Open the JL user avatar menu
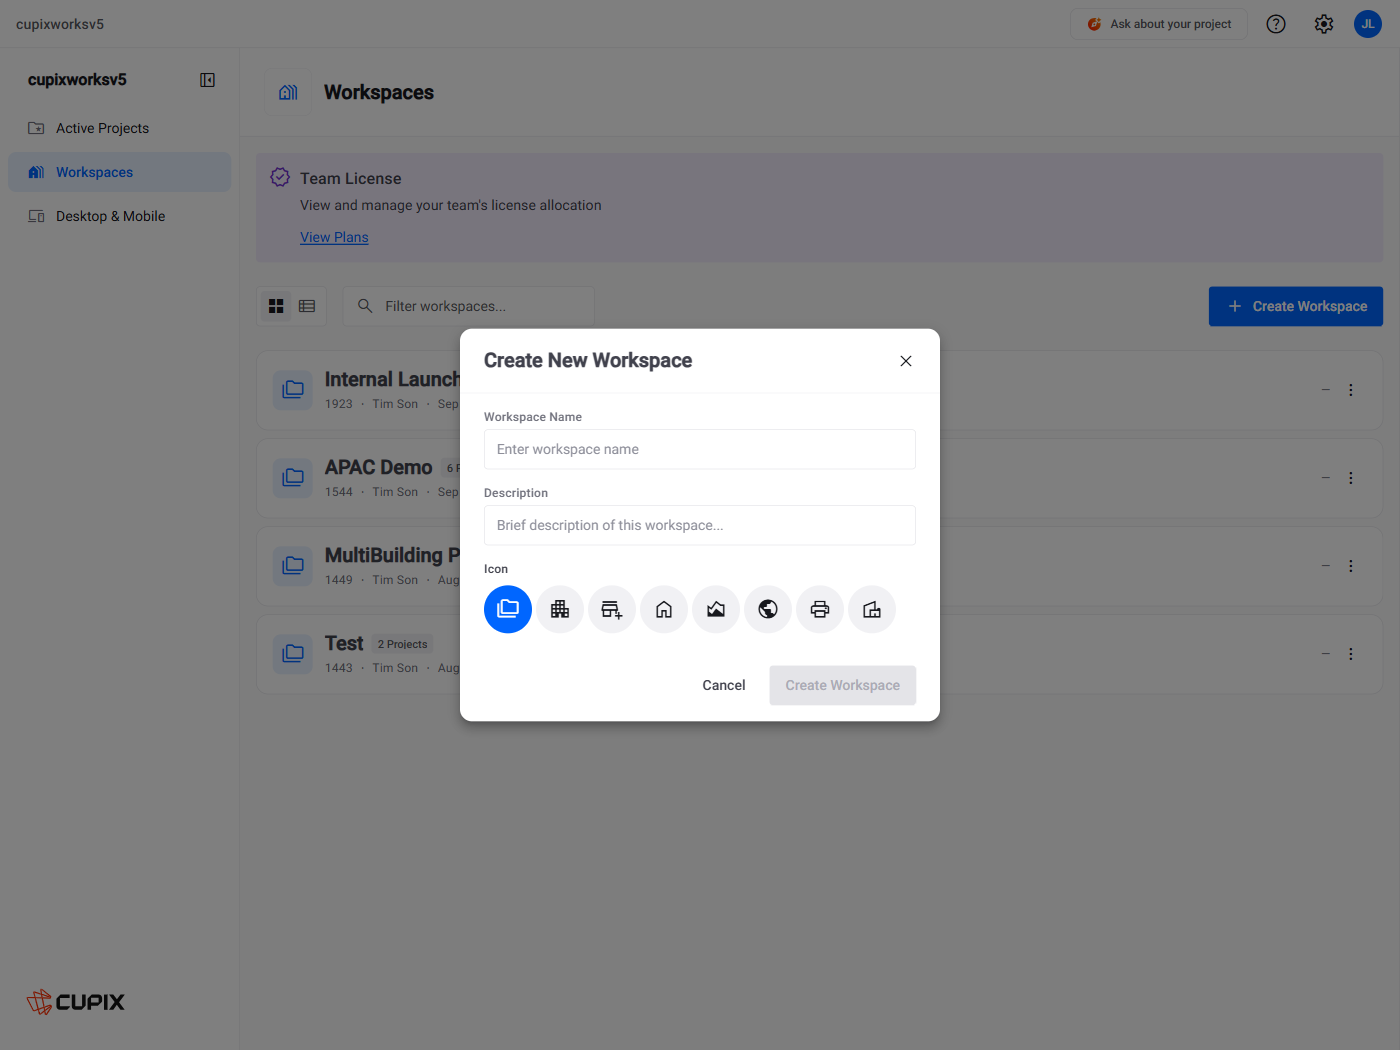 [1368, 24]
